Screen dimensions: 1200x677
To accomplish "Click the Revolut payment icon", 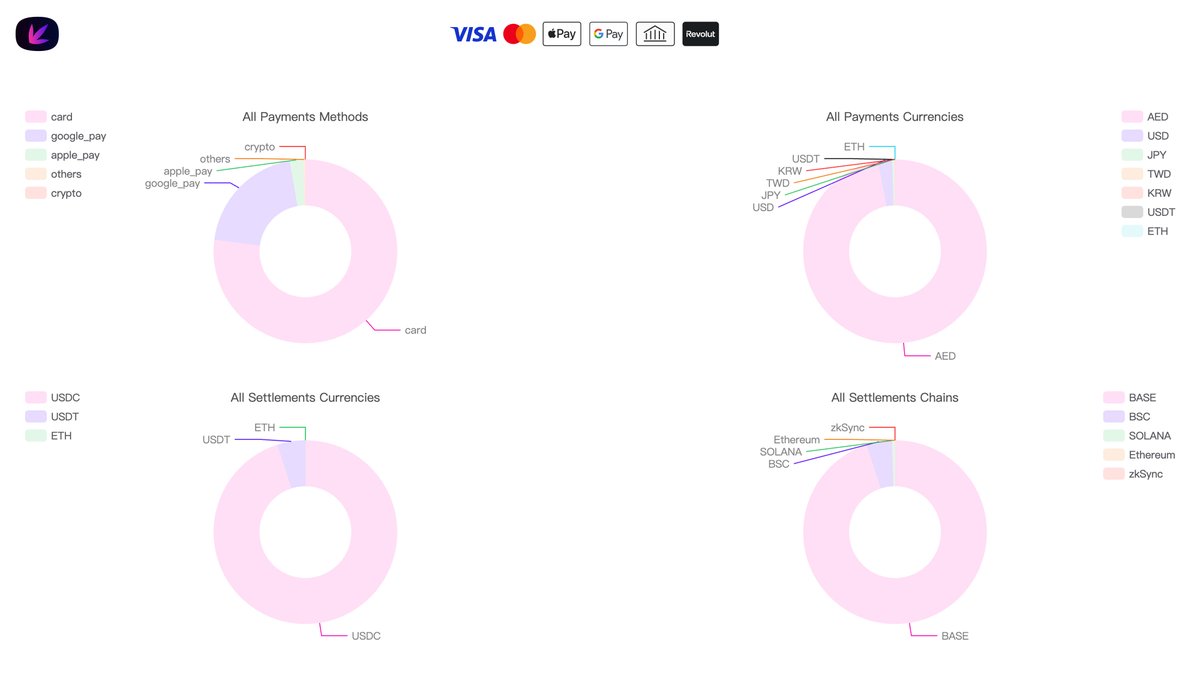I will click(x=700, y=34).
